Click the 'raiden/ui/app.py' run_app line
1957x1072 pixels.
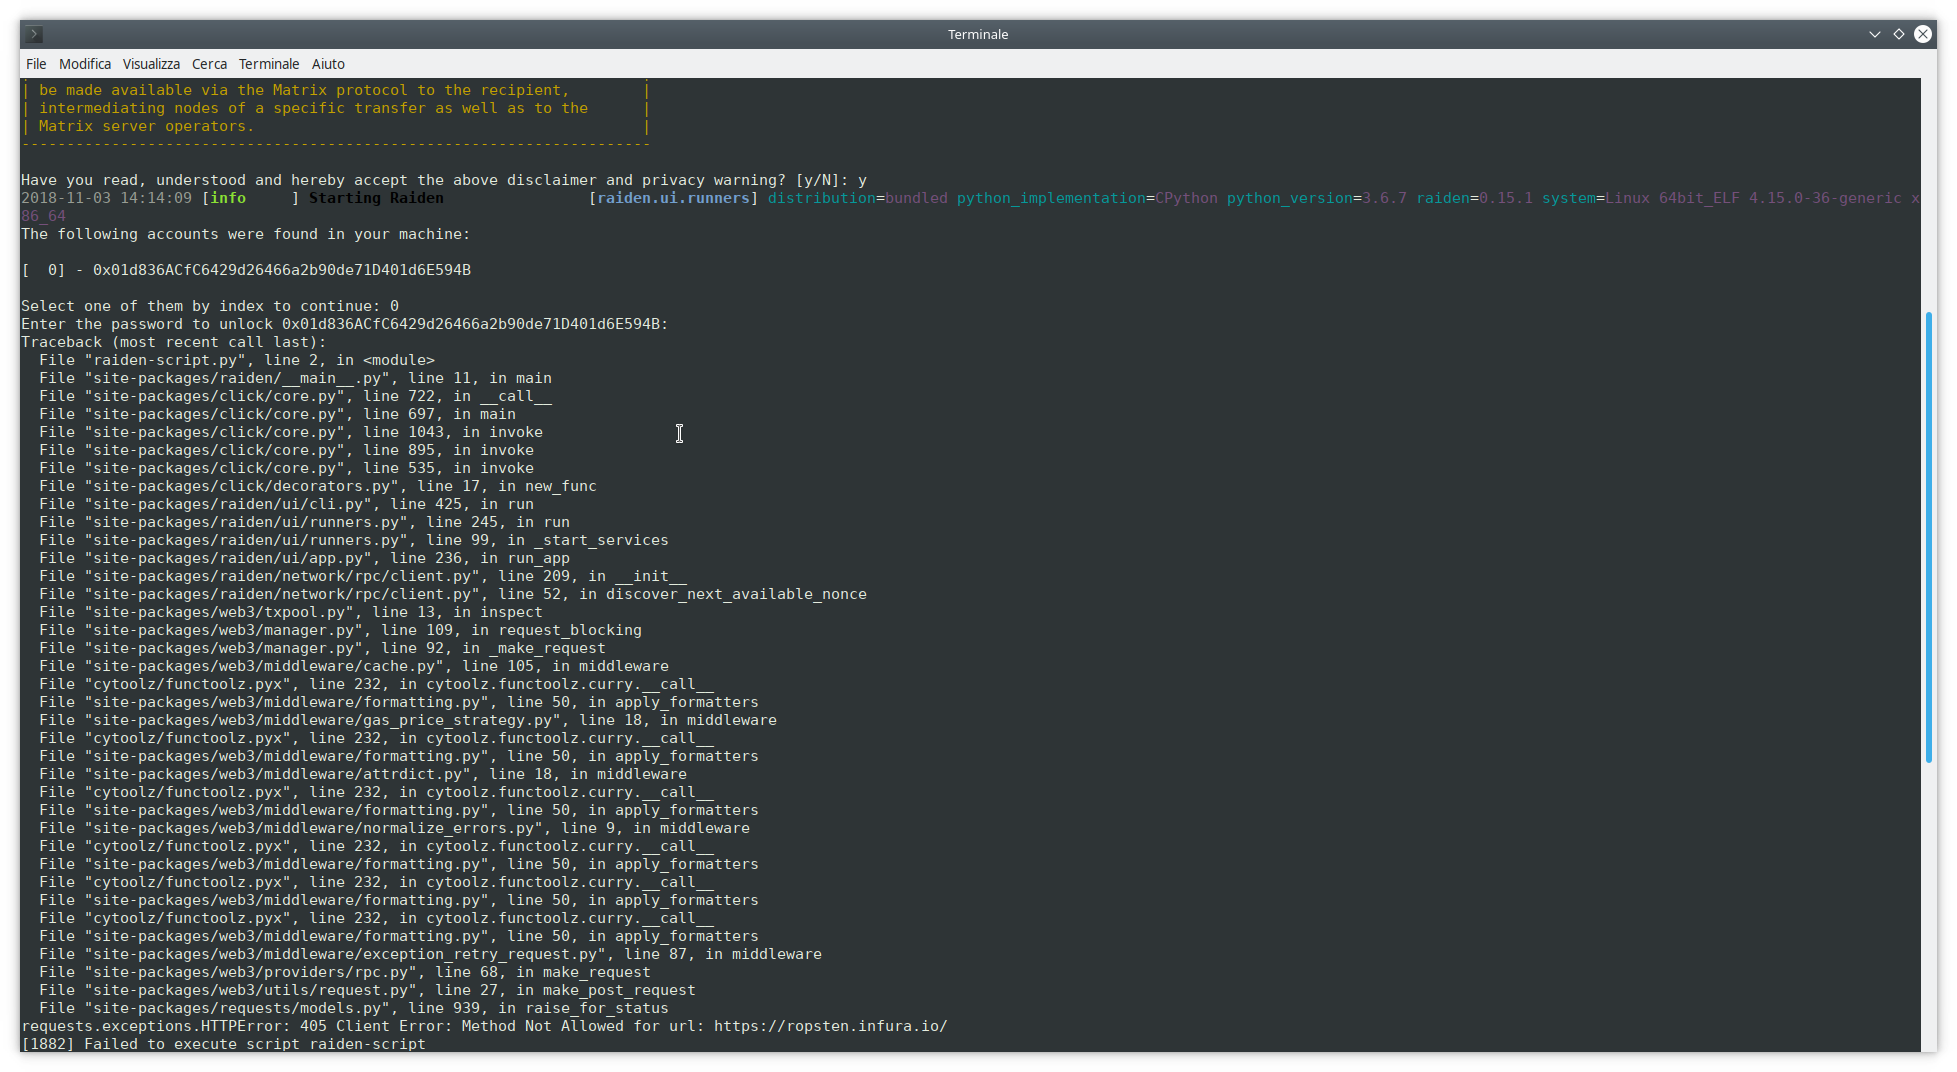pyautogui.click(x=305, y=558)
